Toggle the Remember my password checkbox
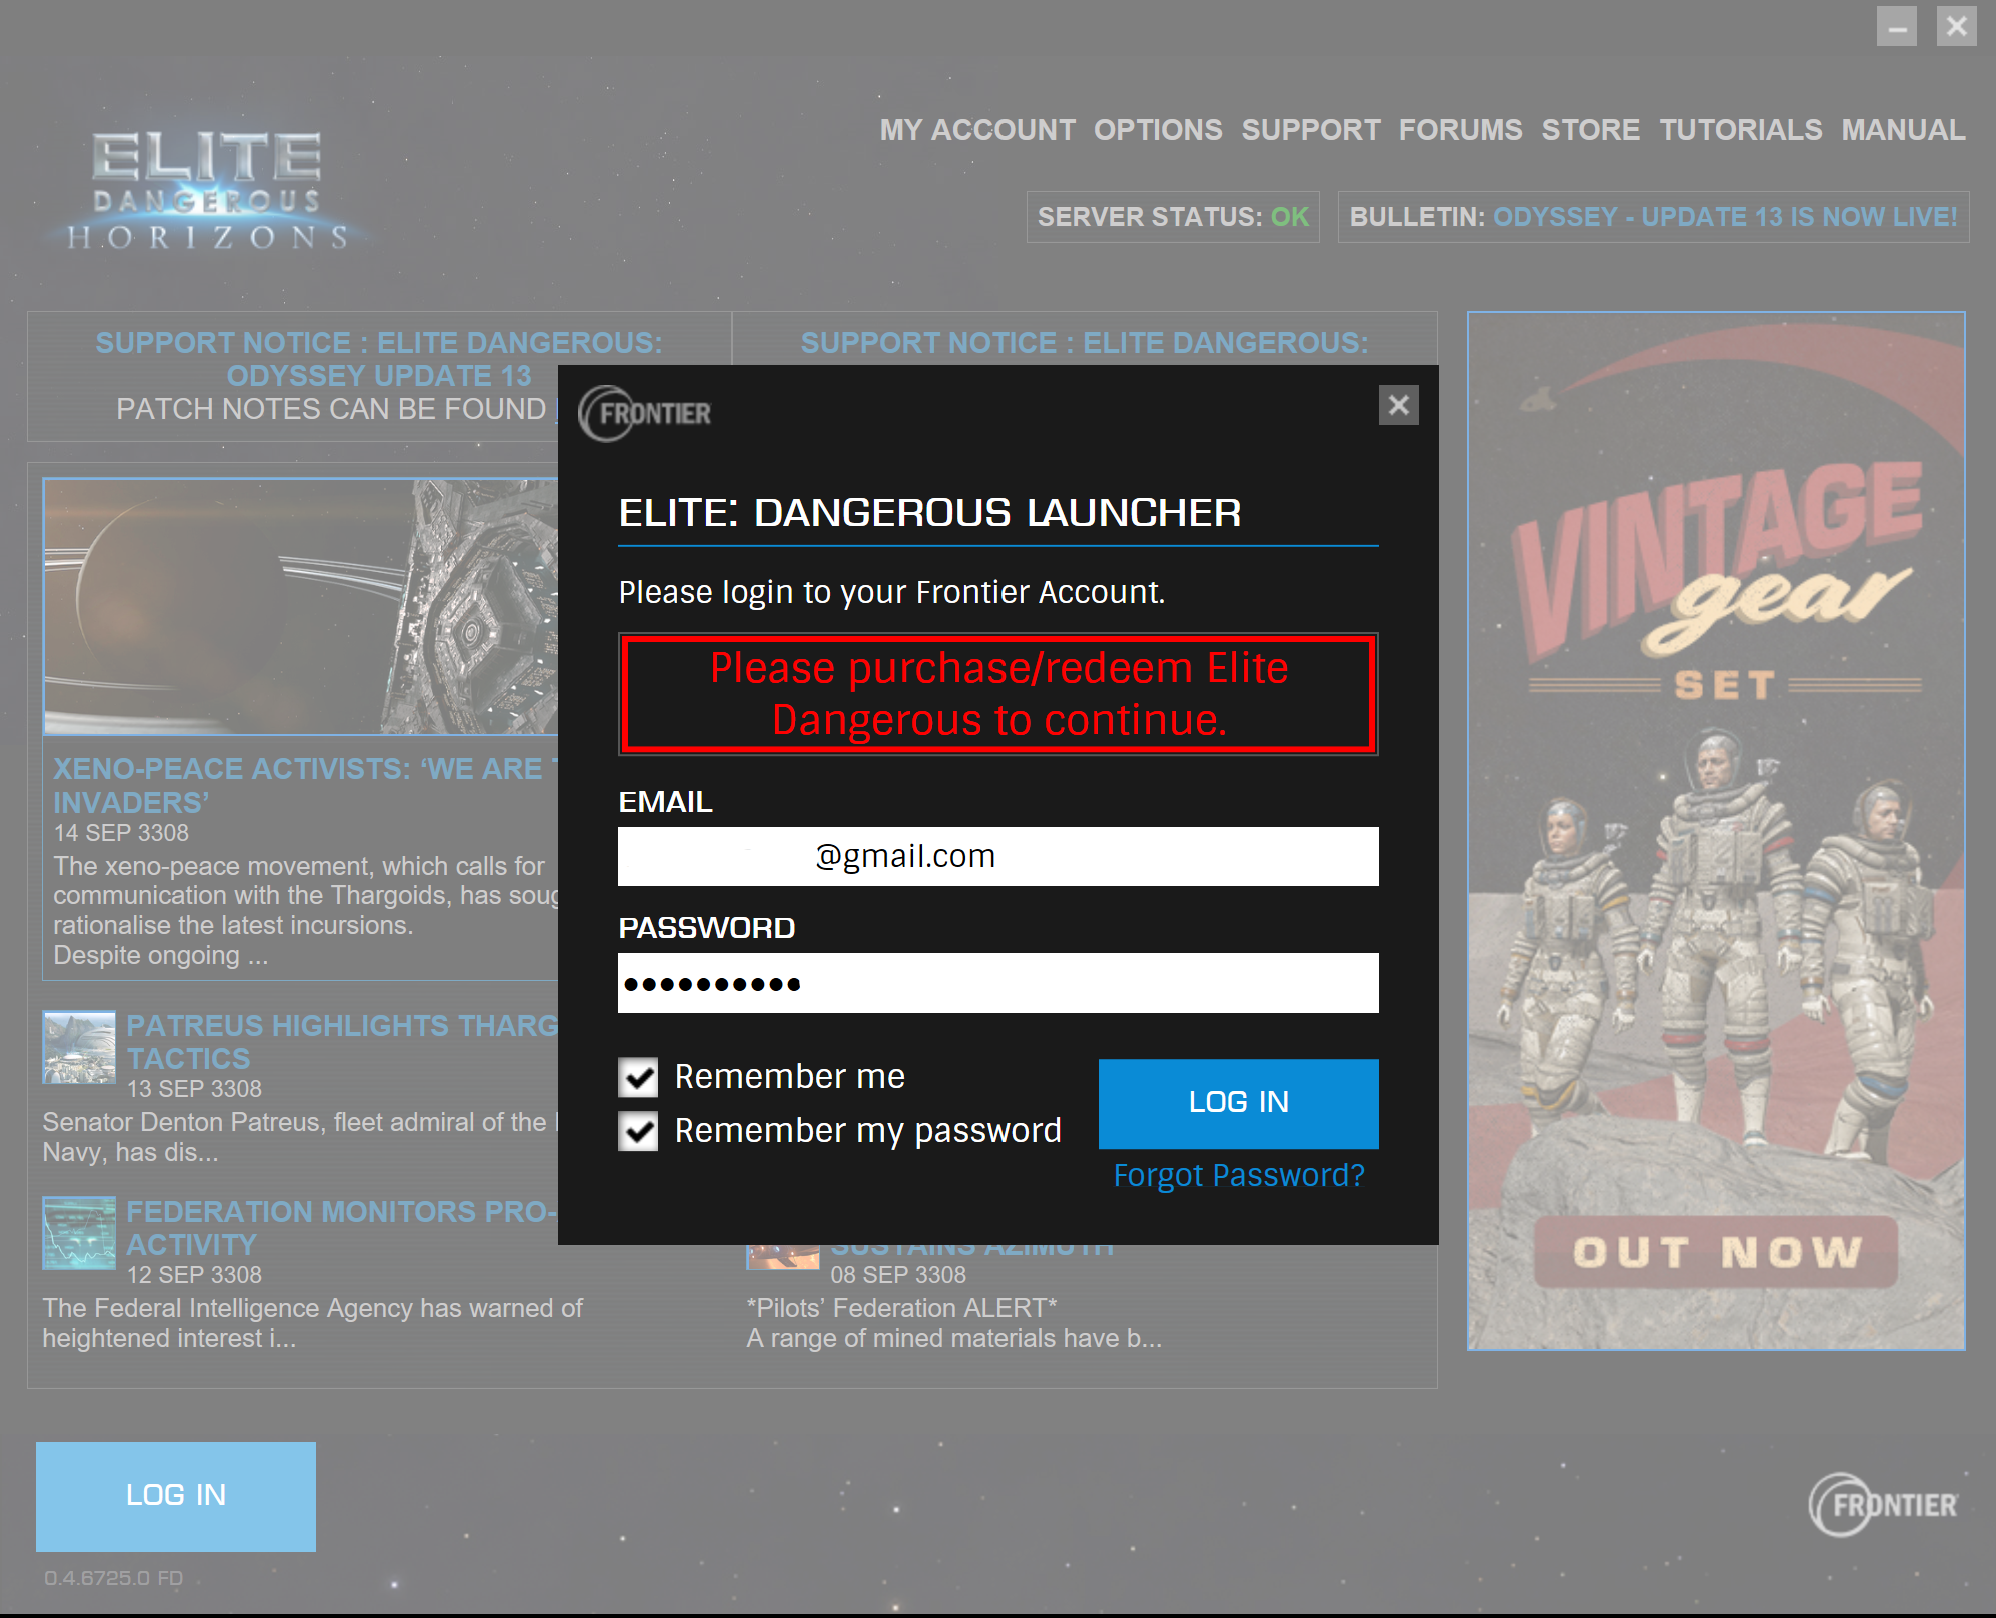1996x1618 pixels. point(638,1131)
